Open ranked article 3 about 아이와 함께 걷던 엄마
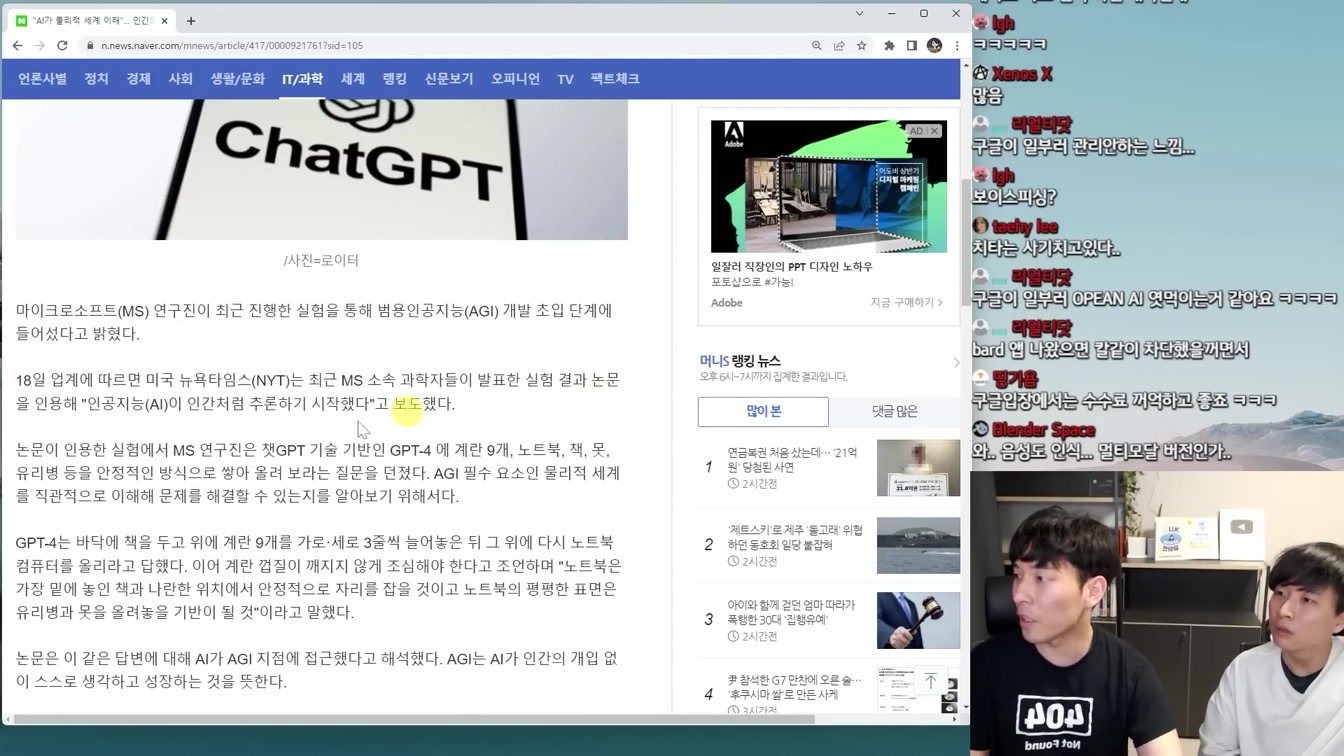Viewport: 1344px width, 756px height. pyautogui.click(x=791, y=612)
